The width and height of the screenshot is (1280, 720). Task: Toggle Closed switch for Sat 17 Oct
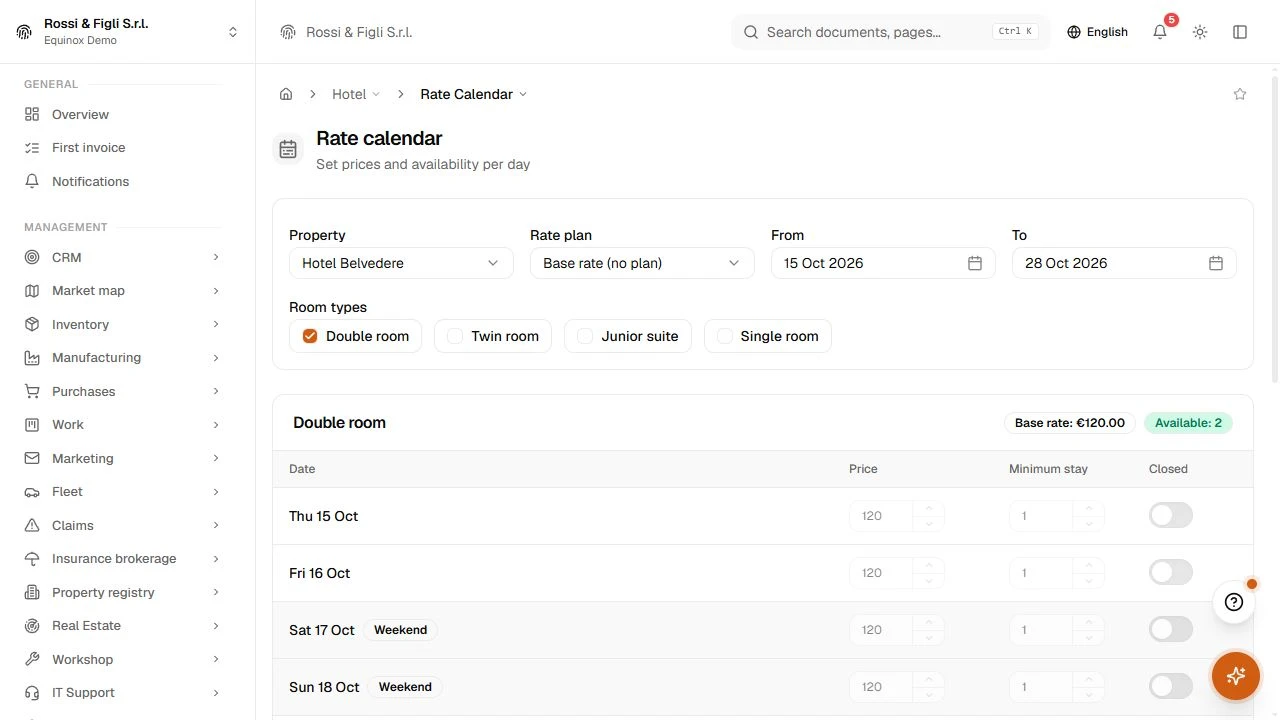pos(1171,629)
